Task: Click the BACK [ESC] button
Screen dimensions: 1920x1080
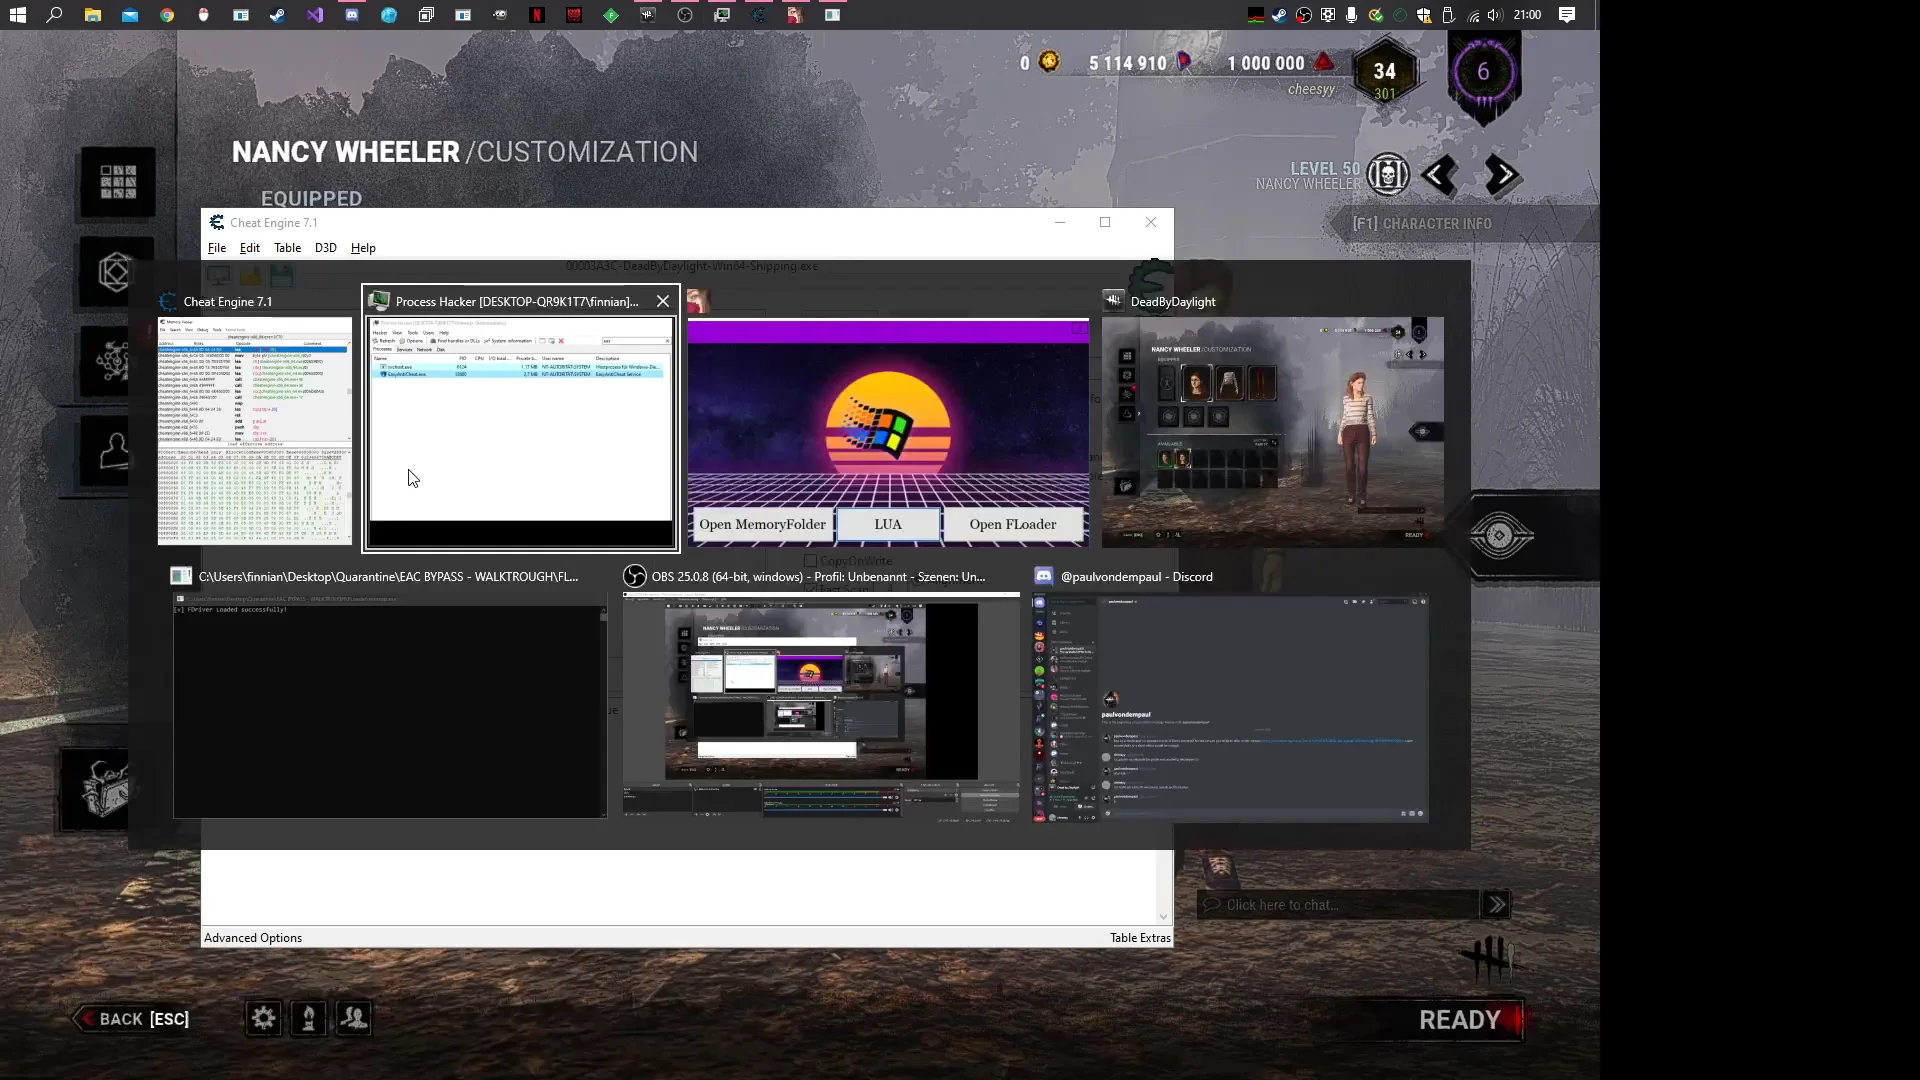Action: pos(132,1019)
